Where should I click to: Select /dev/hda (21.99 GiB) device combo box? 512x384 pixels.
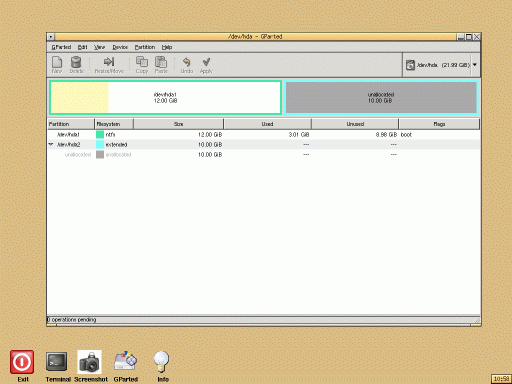click(x=441, y=65)
